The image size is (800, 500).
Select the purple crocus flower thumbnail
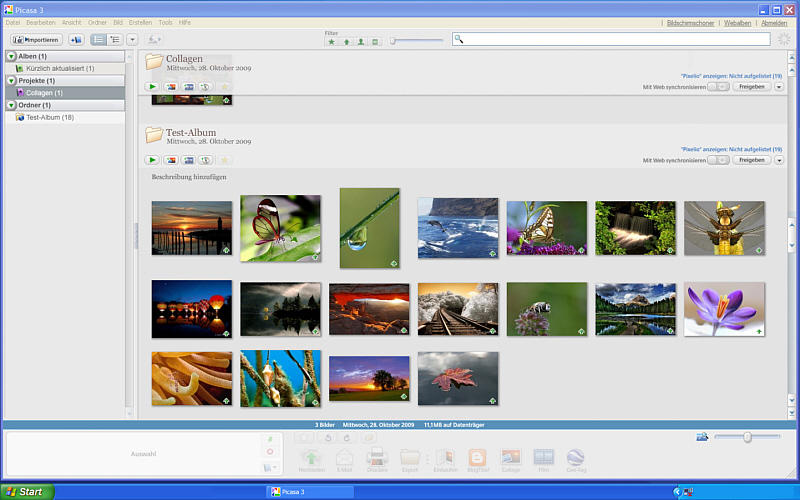coord(724,308)
